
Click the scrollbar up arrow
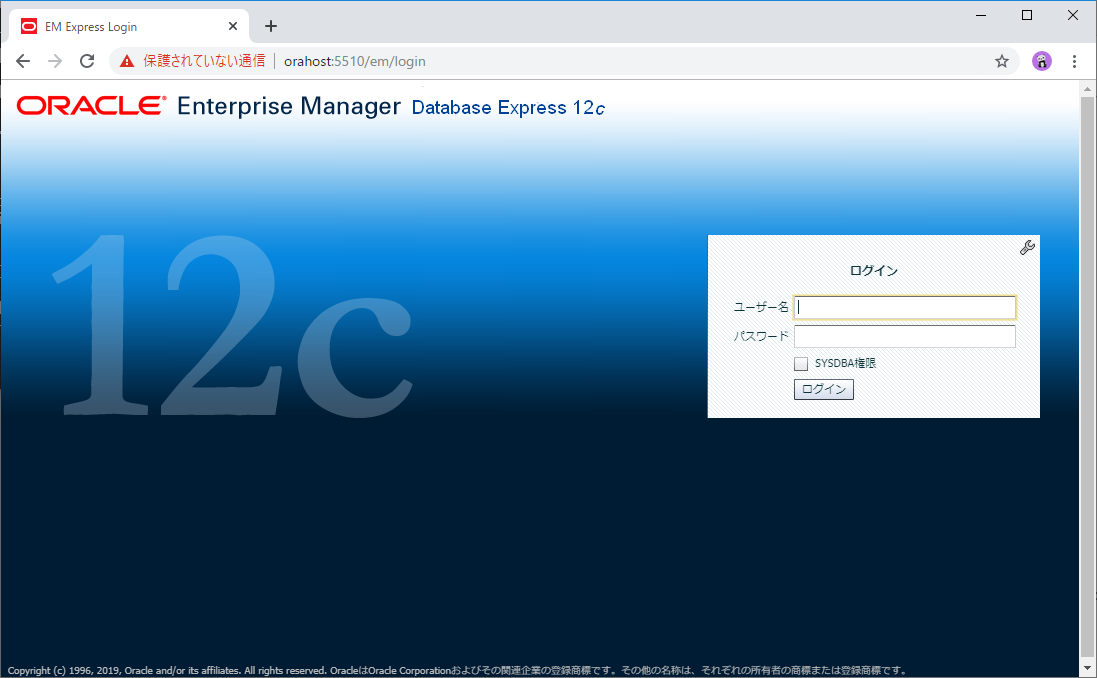click(1087, 89)
